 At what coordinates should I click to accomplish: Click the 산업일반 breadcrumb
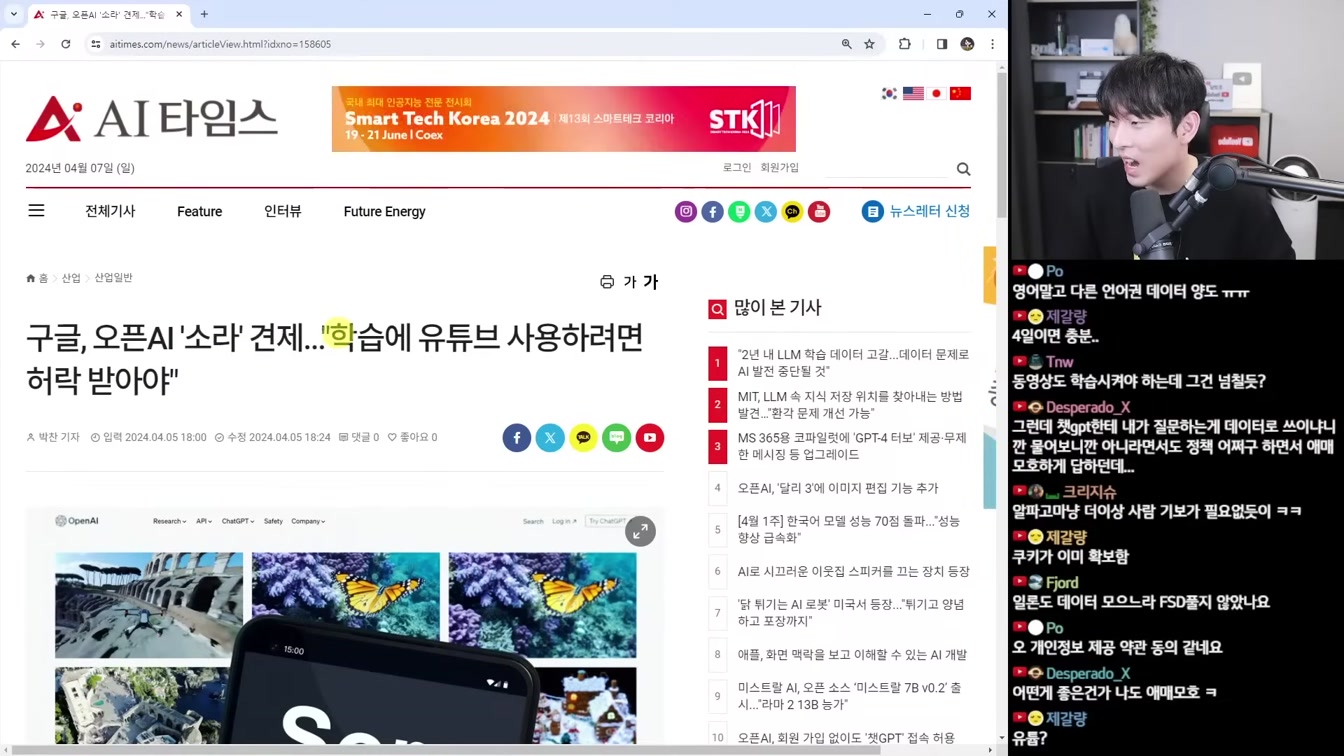[113, 278]
